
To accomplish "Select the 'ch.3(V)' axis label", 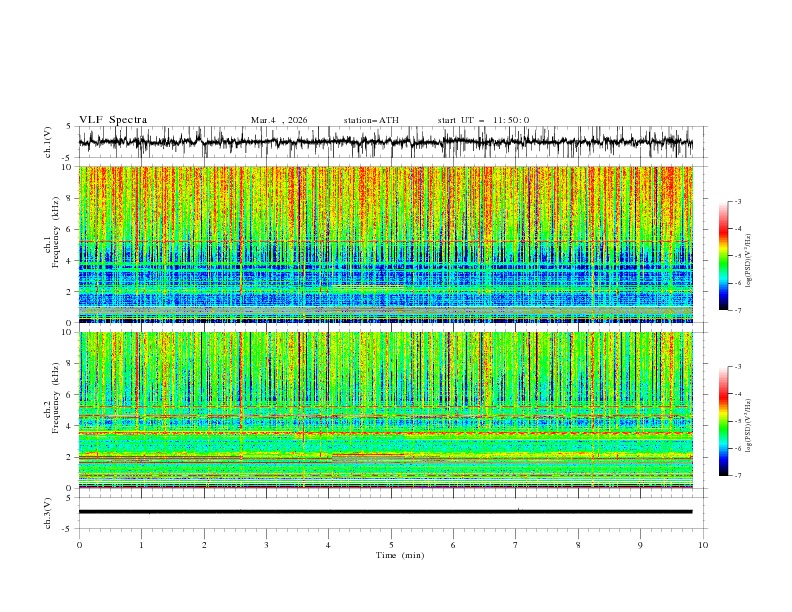I will (48, 513).
